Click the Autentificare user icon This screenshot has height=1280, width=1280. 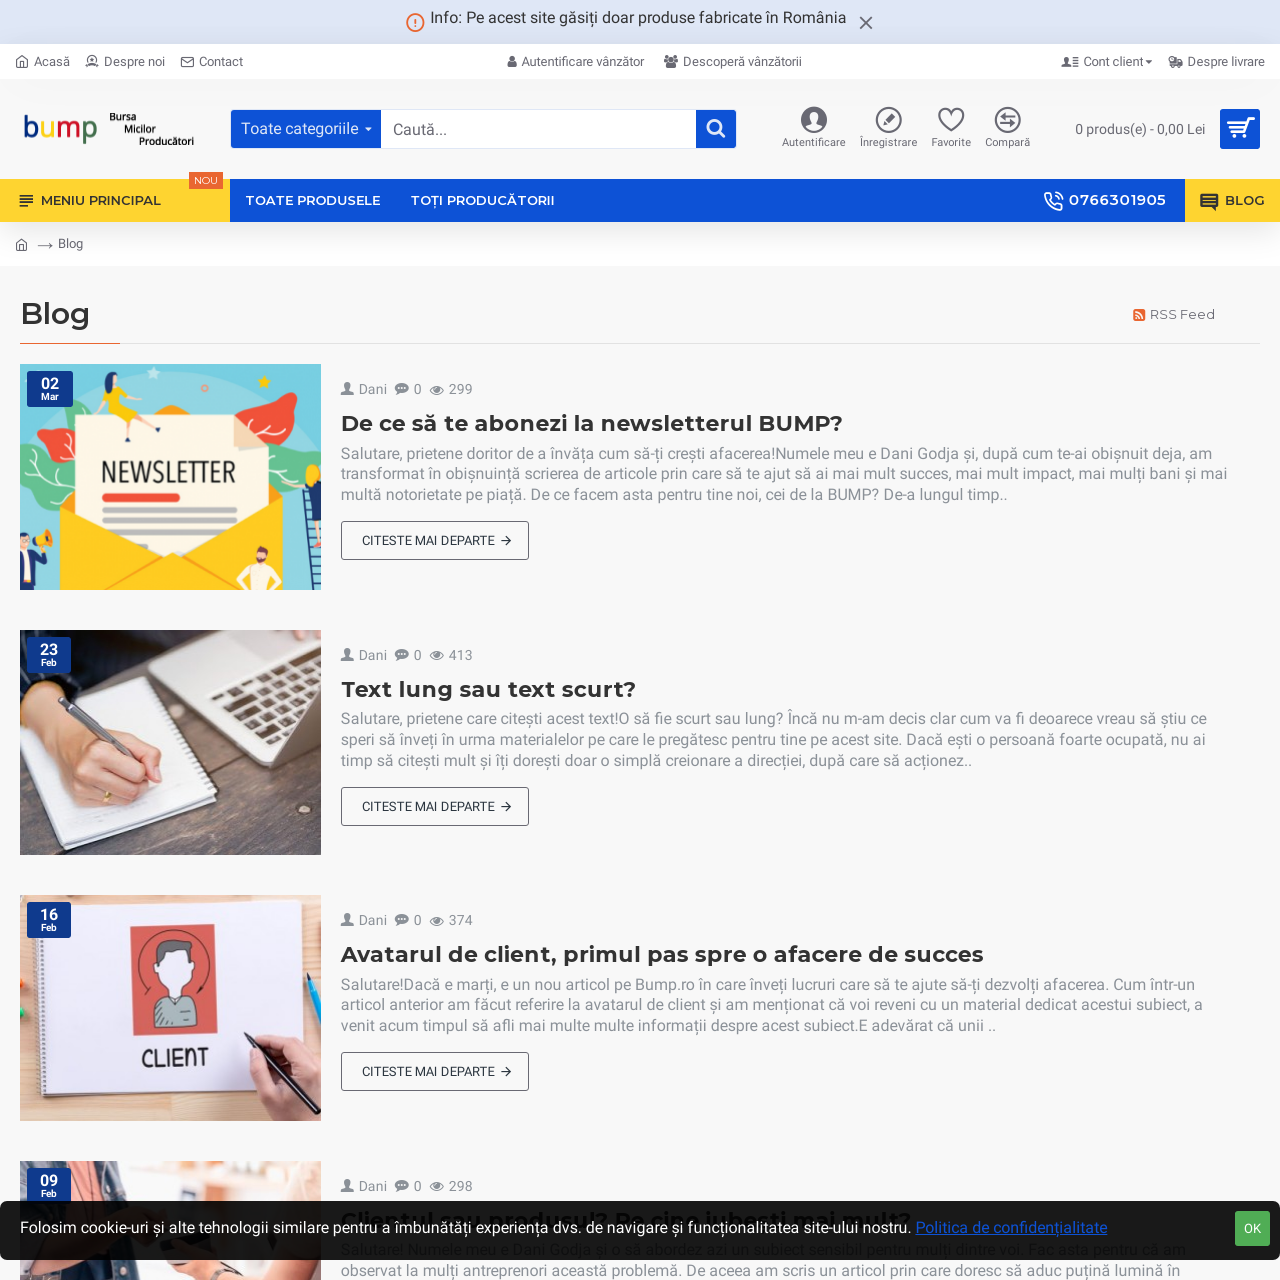point(814,121)
